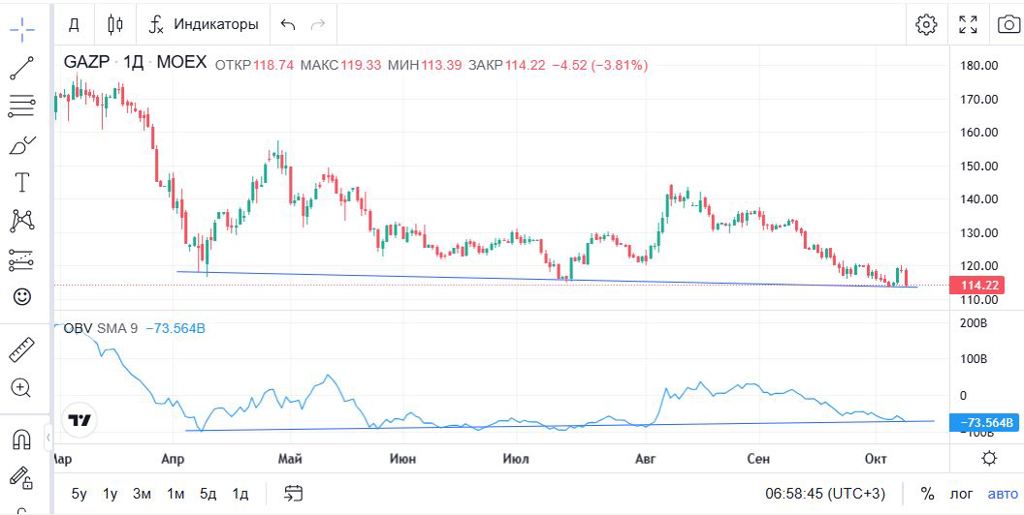Viewport: 1024px width, 515px height.
Task: Enable the лог logarithmic scale
Action: [x=961, y=494]
